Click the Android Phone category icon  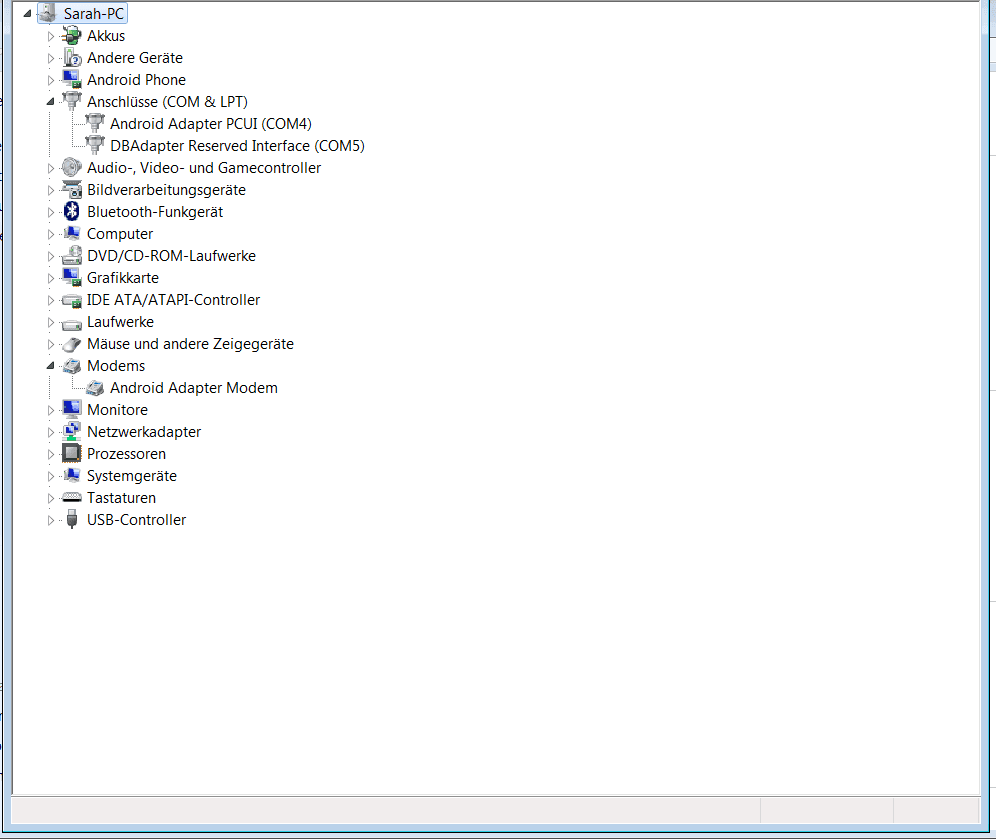pyautogui.click(x=72, y=79)
